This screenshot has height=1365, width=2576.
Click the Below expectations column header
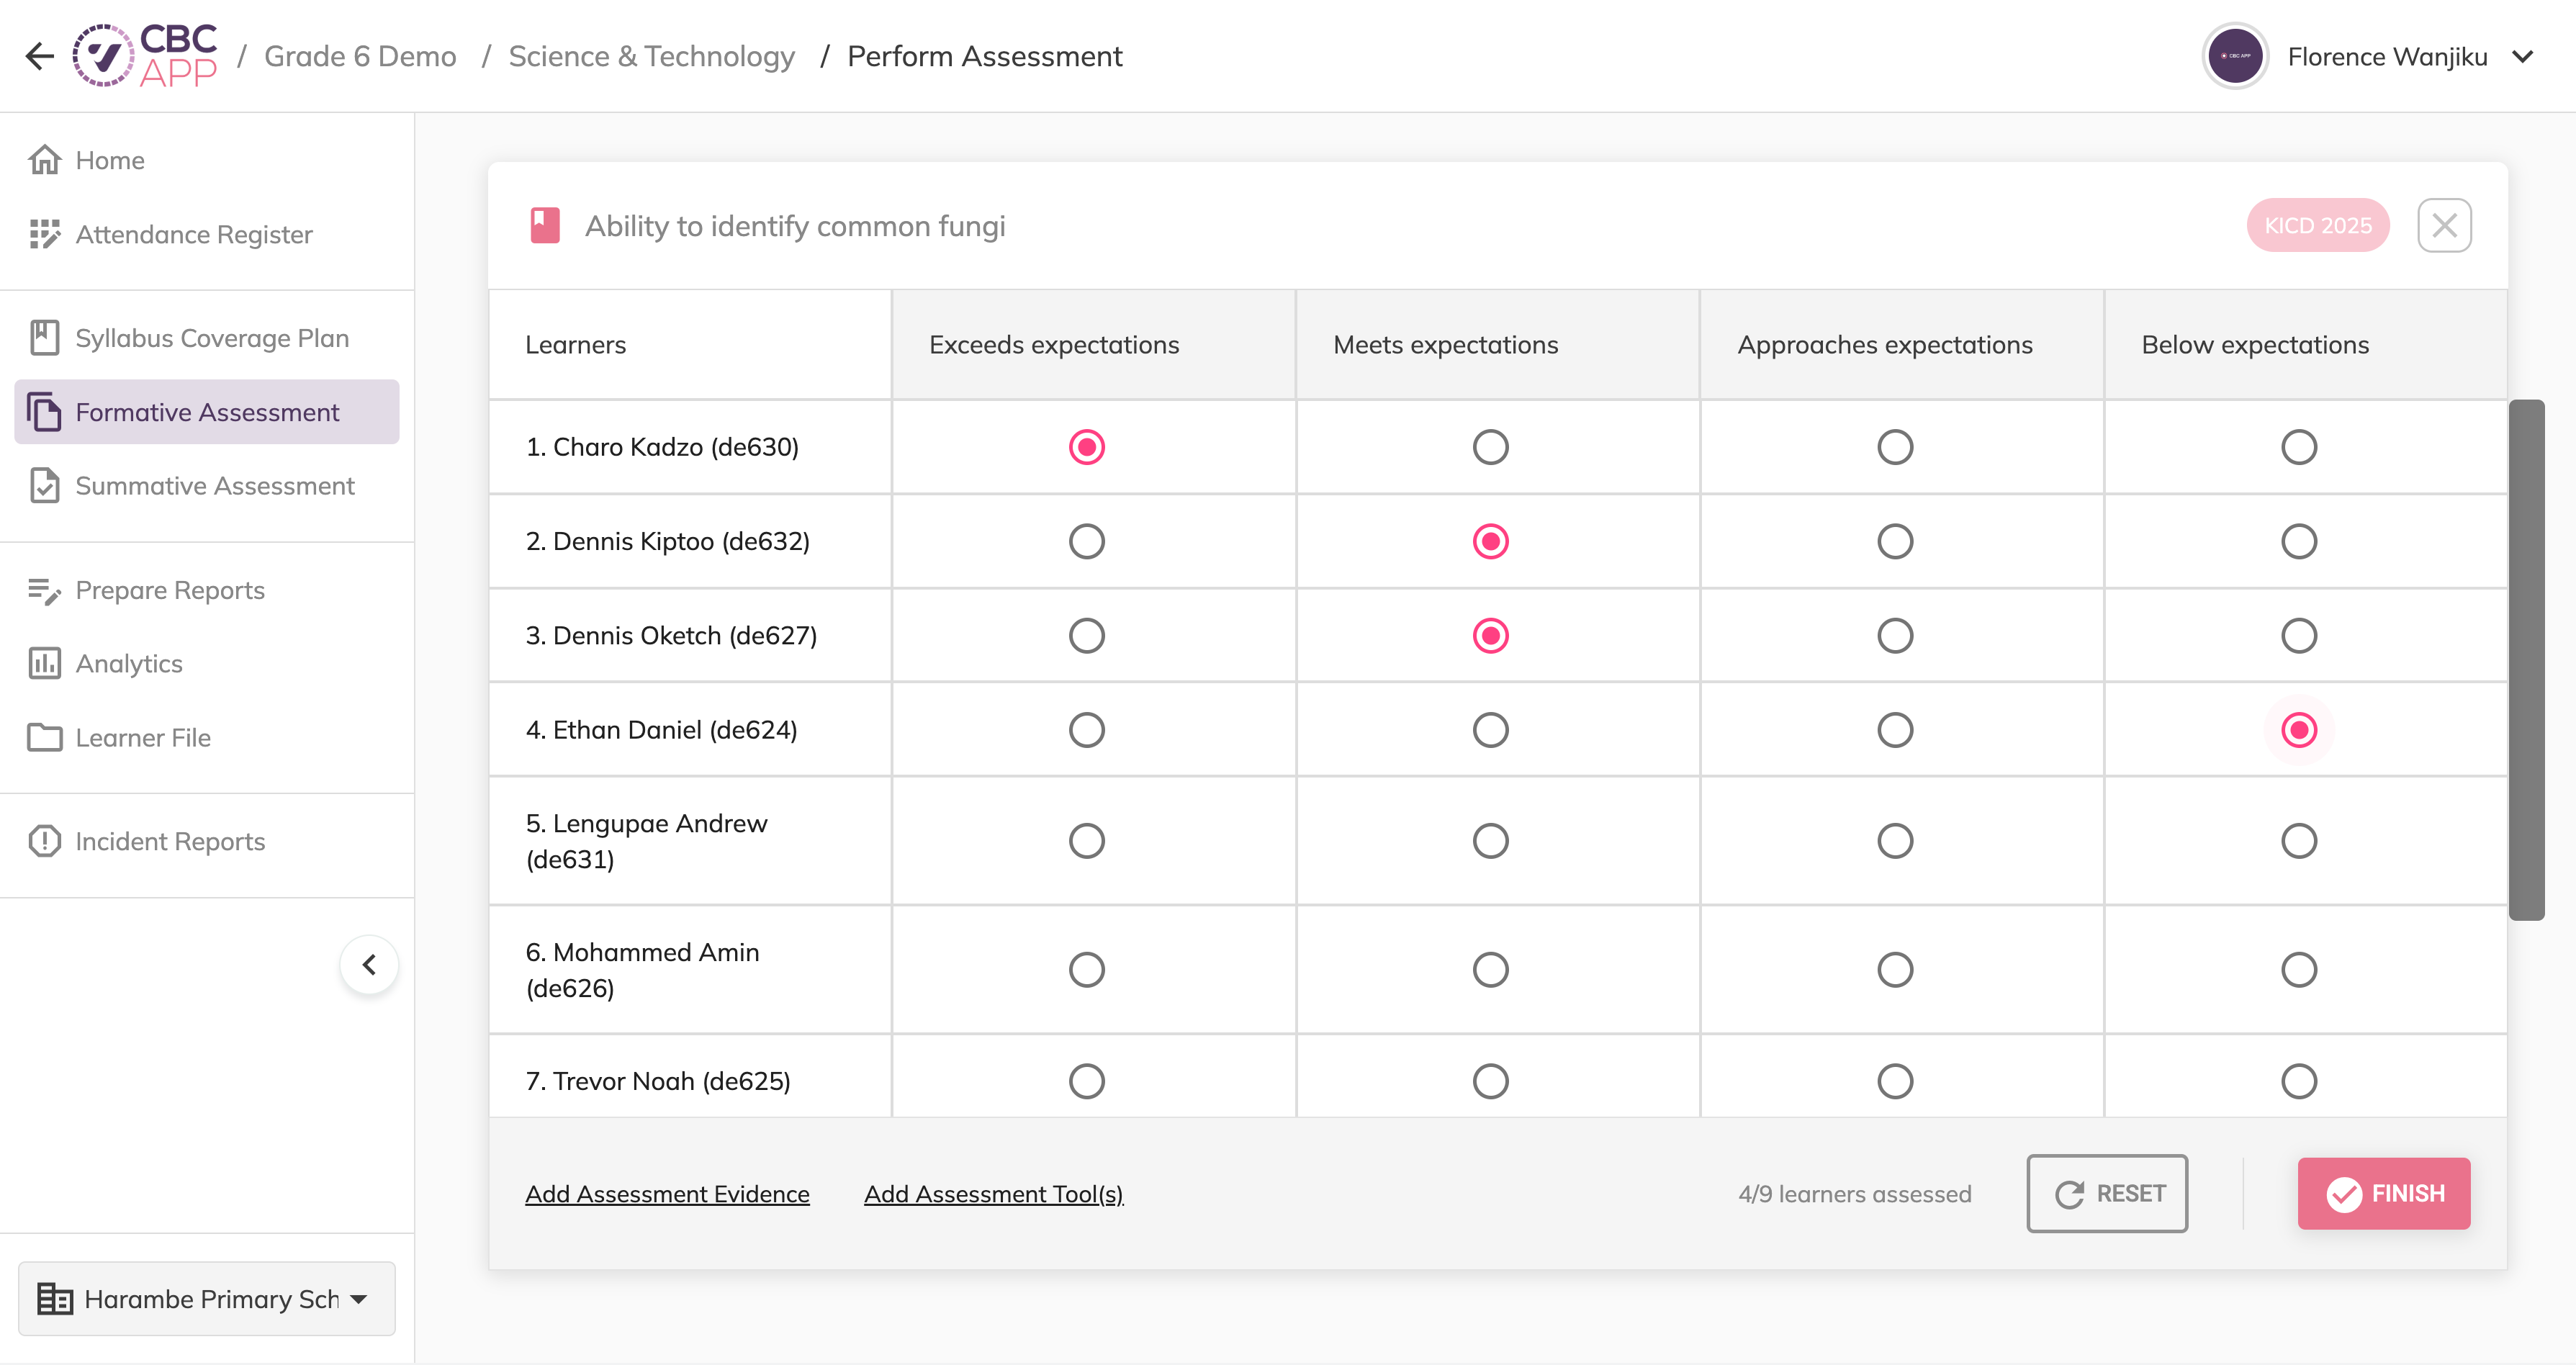(2306, 345)
